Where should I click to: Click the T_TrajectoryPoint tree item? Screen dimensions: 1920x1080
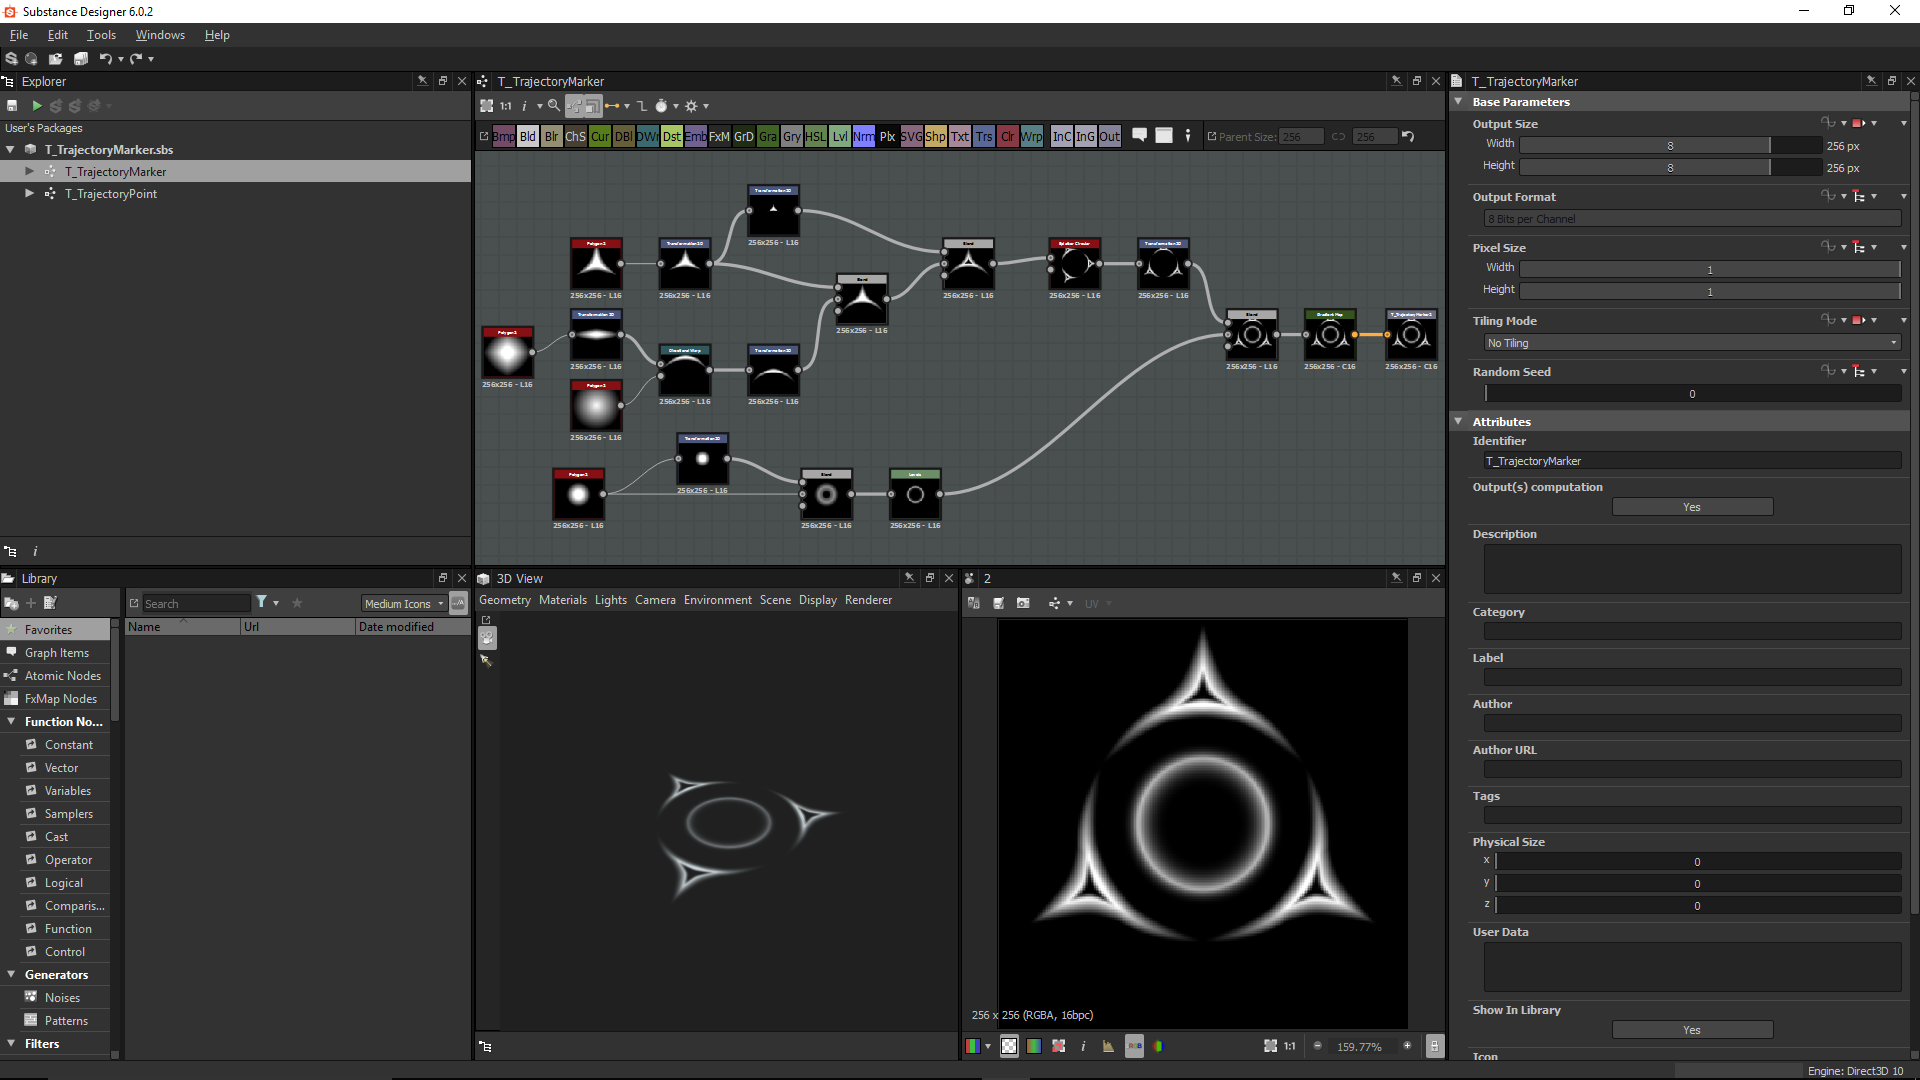109,193
